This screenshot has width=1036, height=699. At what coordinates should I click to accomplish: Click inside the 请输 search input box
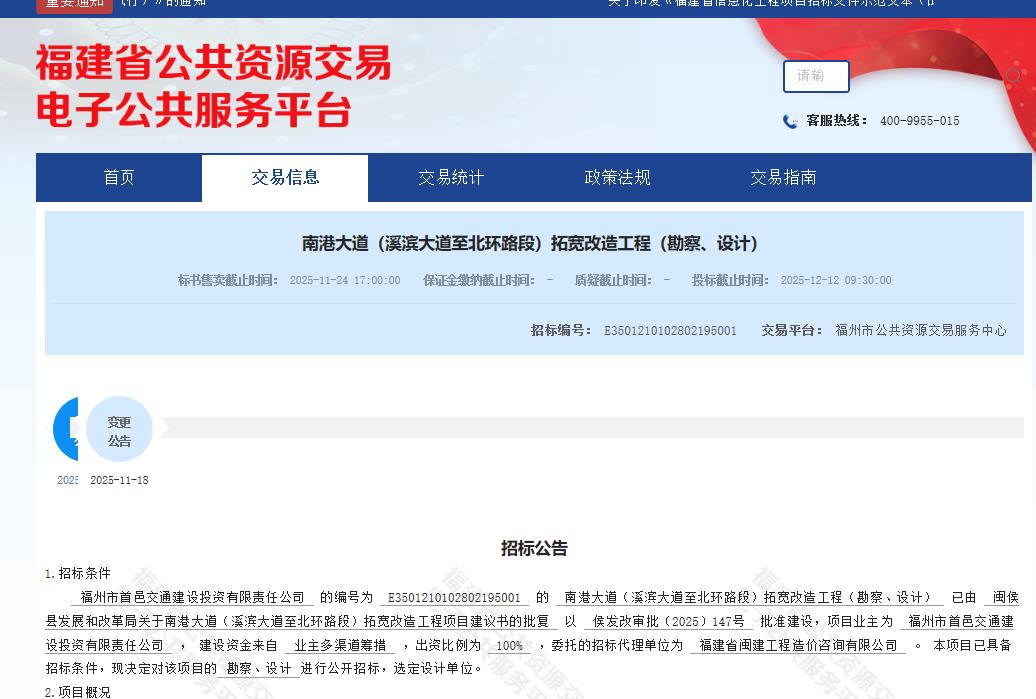tap(816, 76)
